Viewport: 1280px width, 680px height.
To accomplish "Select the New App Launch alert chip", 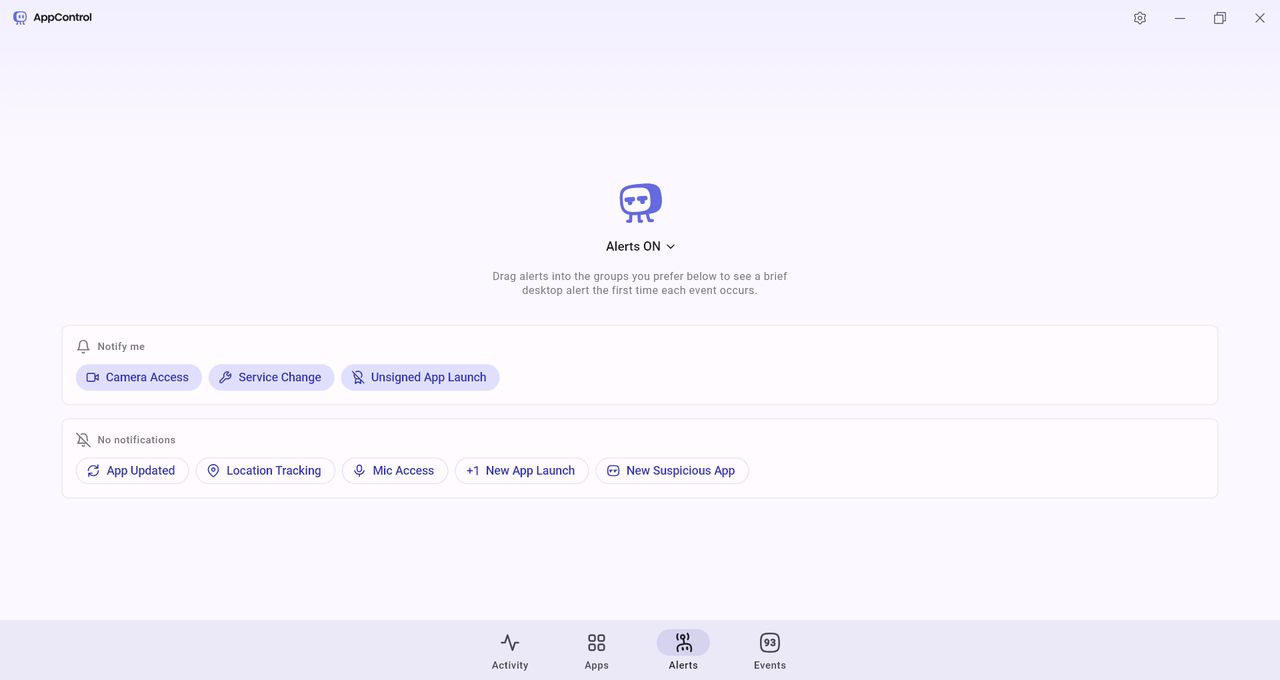I will click(521, 471).
